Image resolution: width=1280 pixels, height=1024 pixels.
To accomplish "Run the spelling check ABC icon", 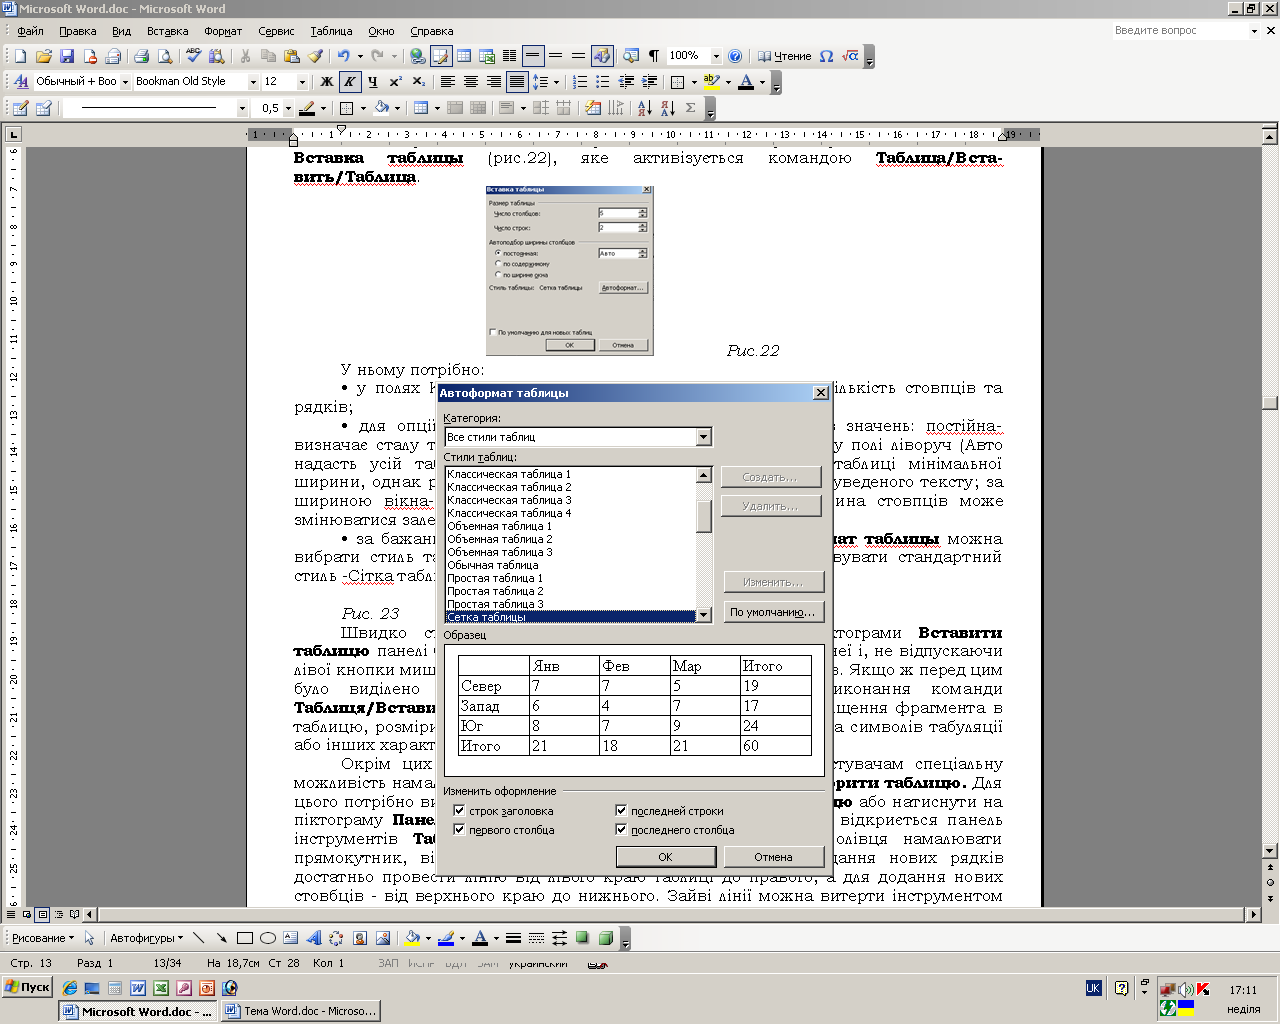I will click(x=194, y=56).
